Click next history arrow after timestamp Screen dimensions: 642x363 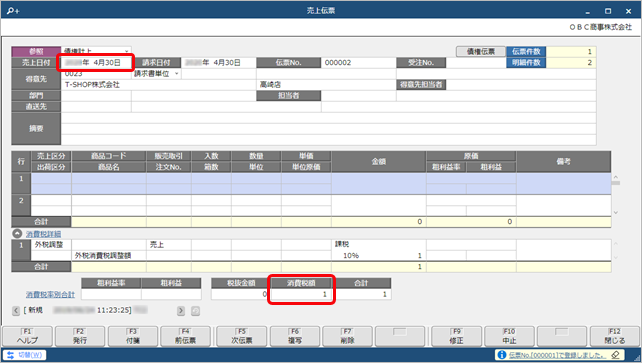click(x=181, y=311)
